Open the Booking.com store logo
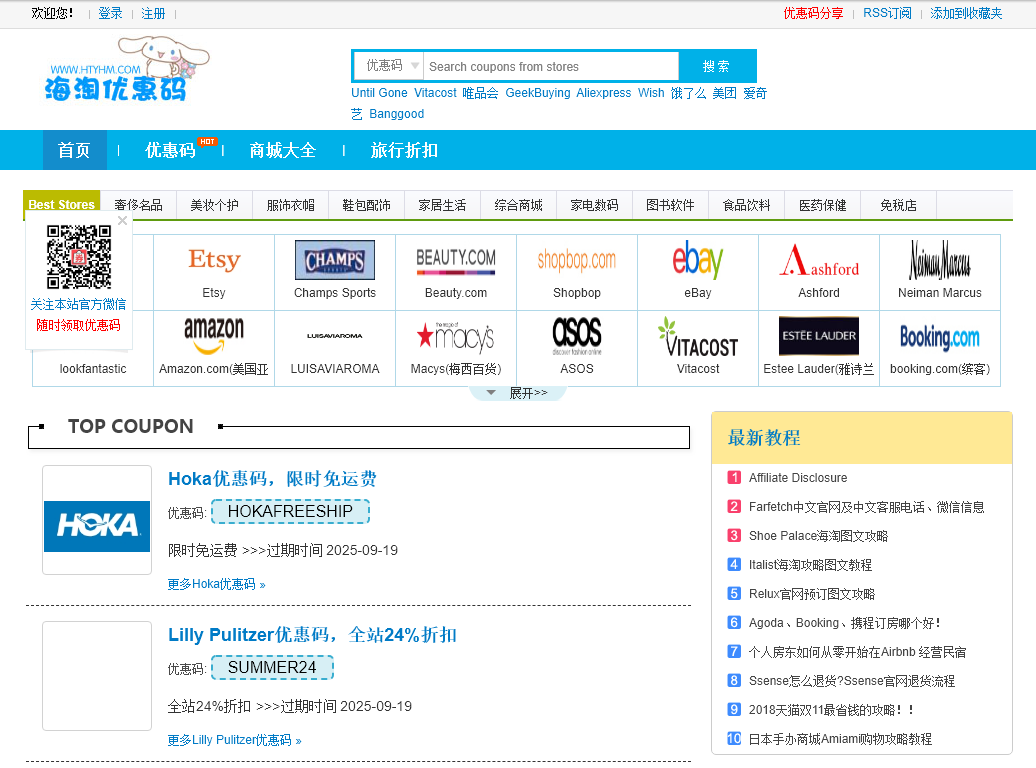Viewport: 1036px width, 768px height. point(940,337)
